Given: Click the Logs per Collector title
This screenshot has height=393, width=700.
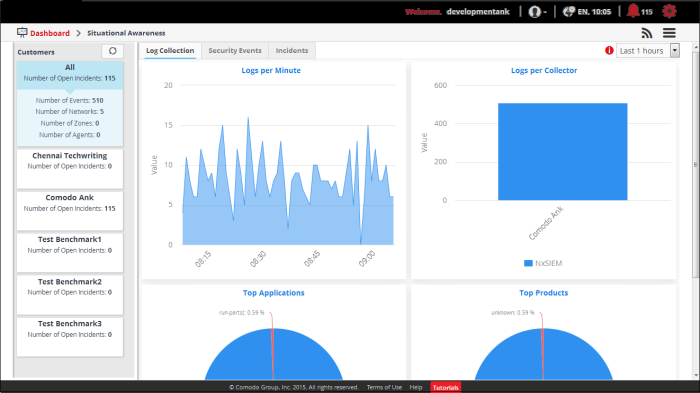Looking at the screenshot, I should [x=544, y=70].
